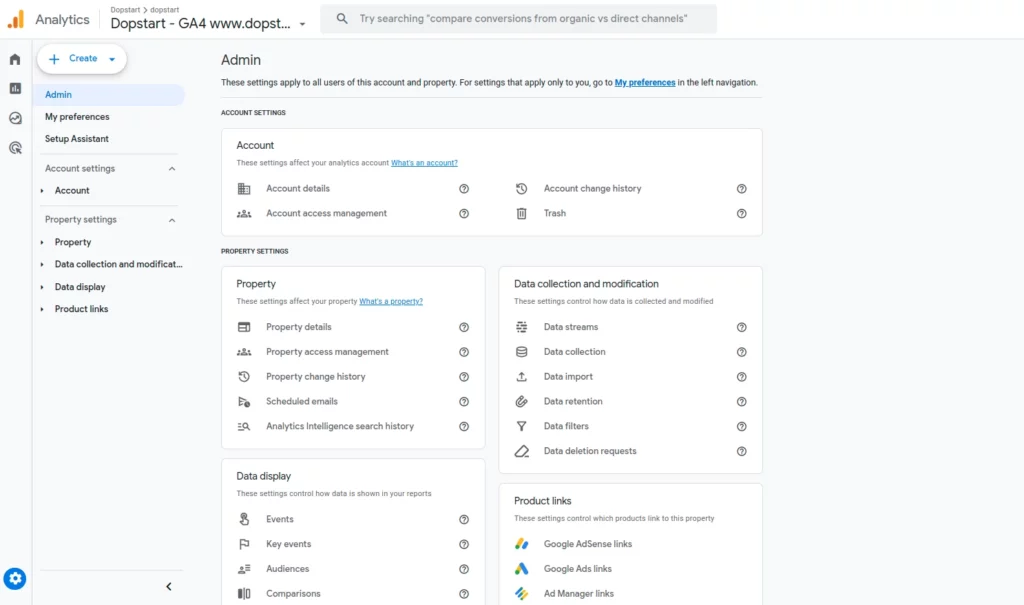
Task: Open the Home icon in left rail
Action: coord(15,59)
